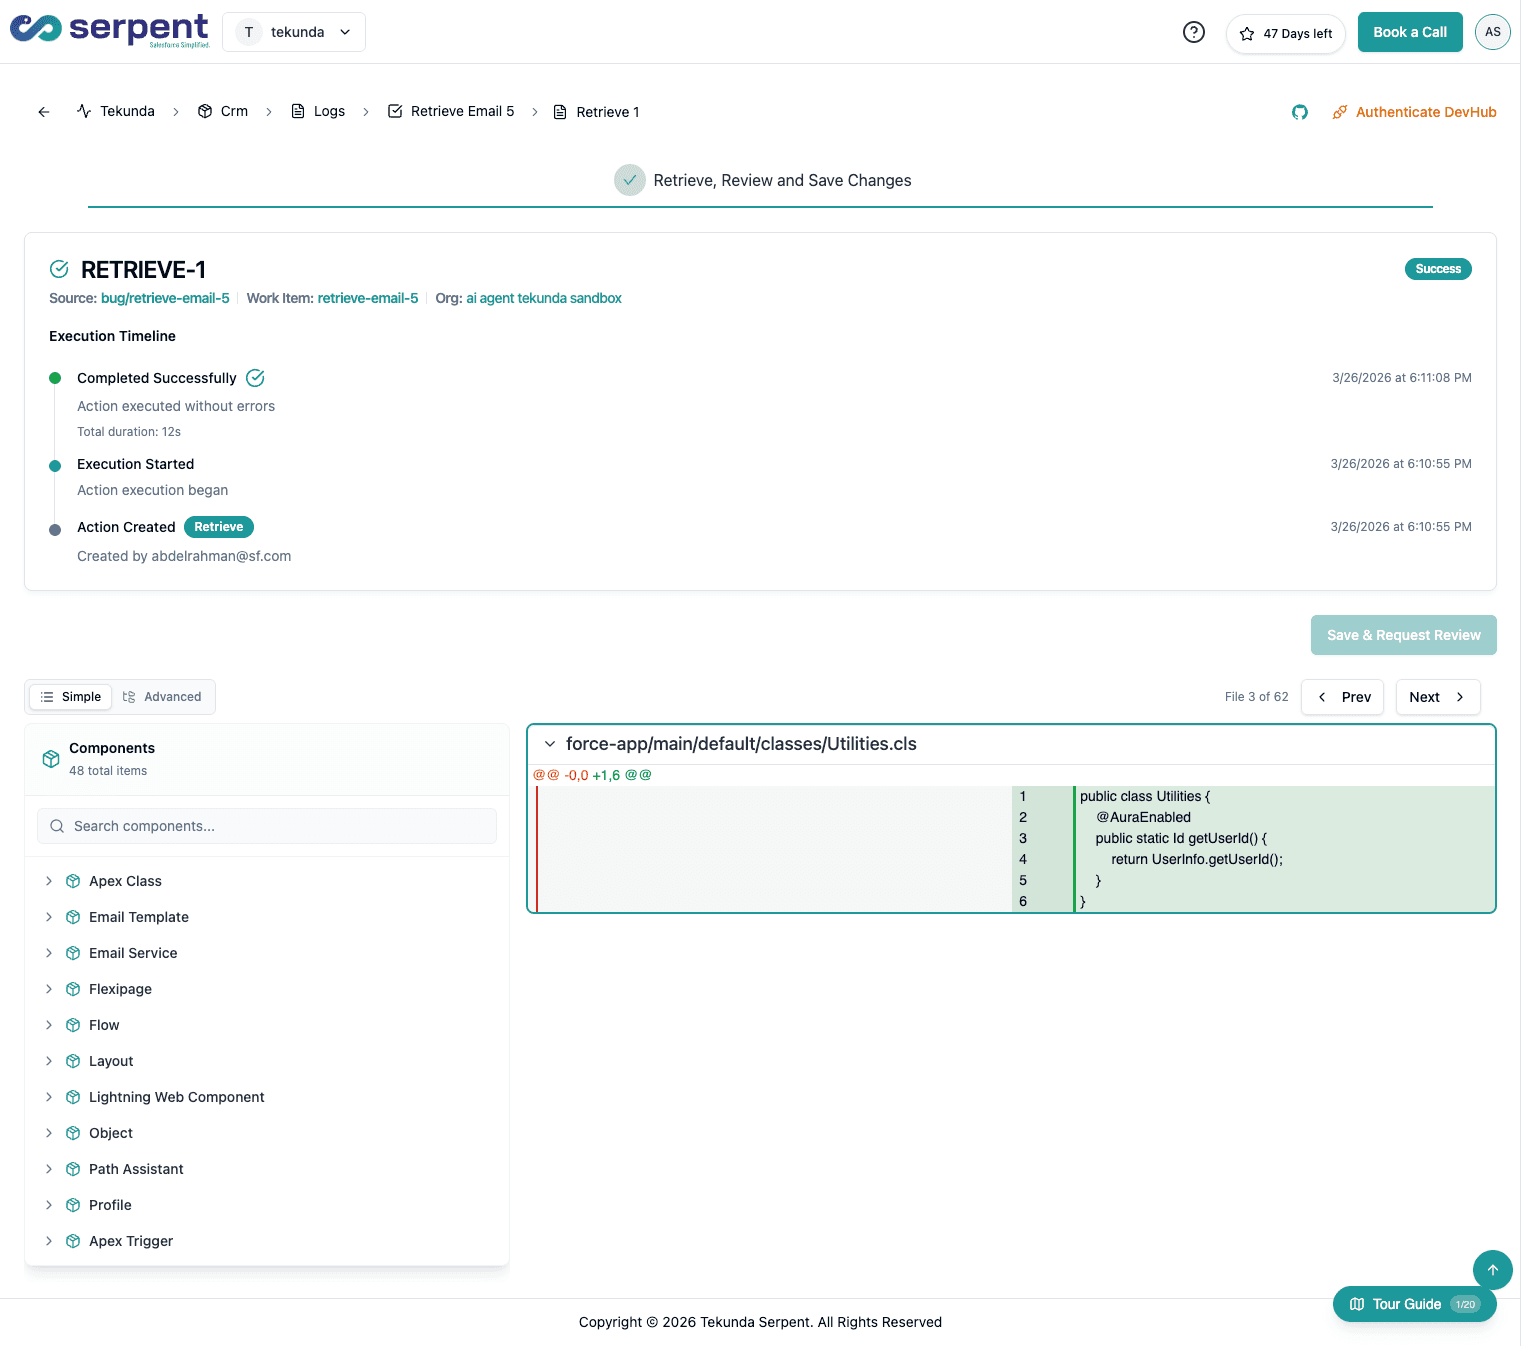1521x1346 pixels.
Task: Open the tekunda workspace dropdown
Action: (x=294, y=32)
